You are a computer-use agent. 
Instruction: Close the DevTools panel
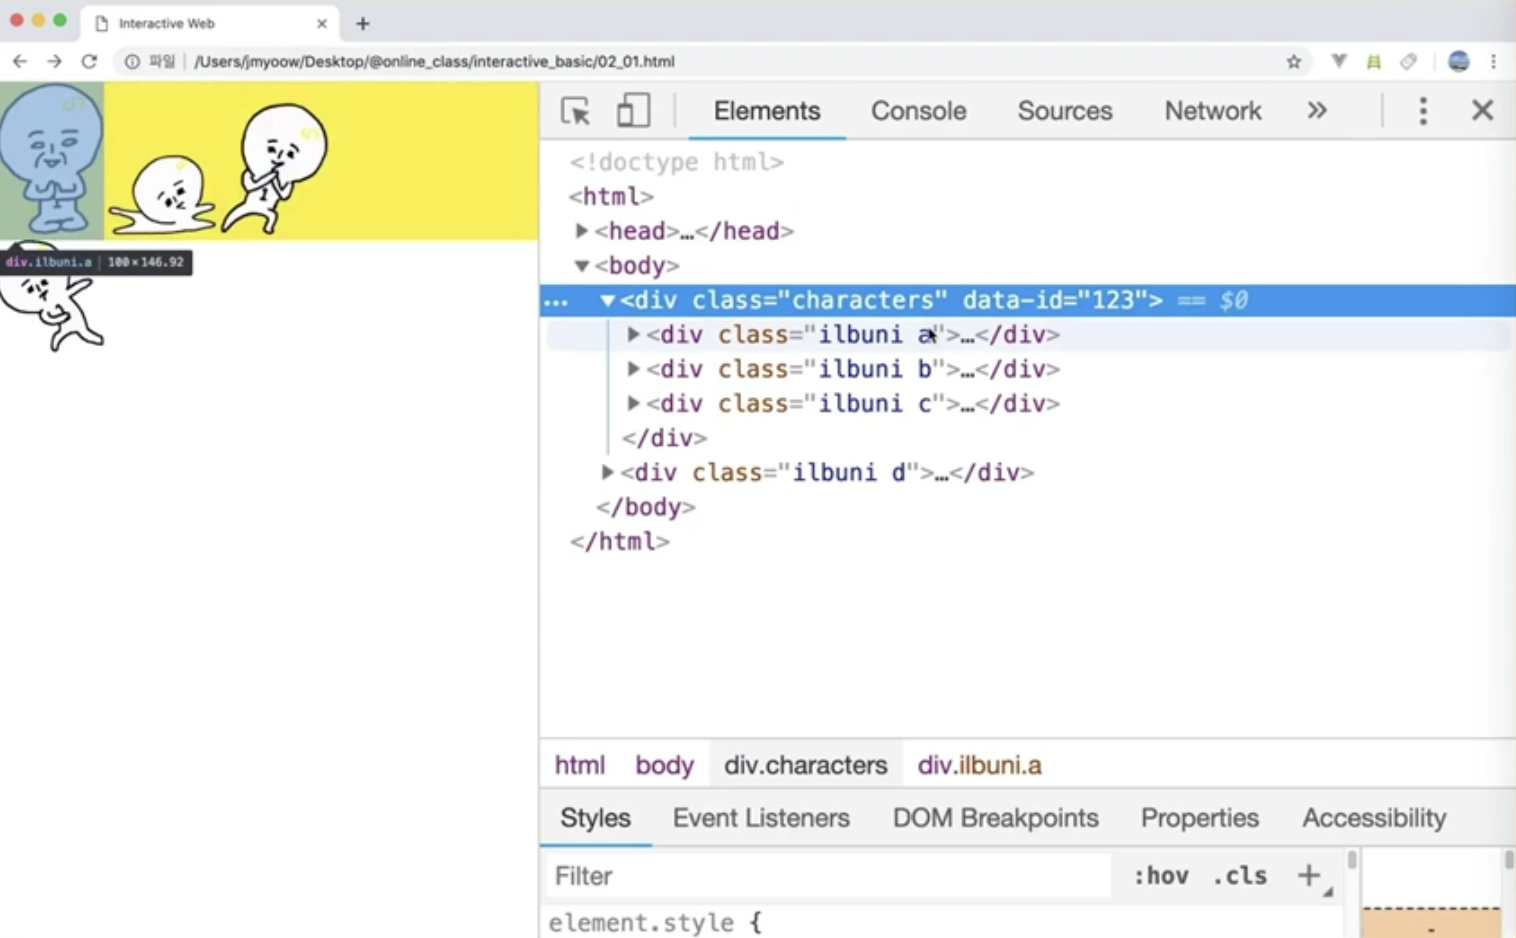pyautogui.click(x=1482, y=110)
